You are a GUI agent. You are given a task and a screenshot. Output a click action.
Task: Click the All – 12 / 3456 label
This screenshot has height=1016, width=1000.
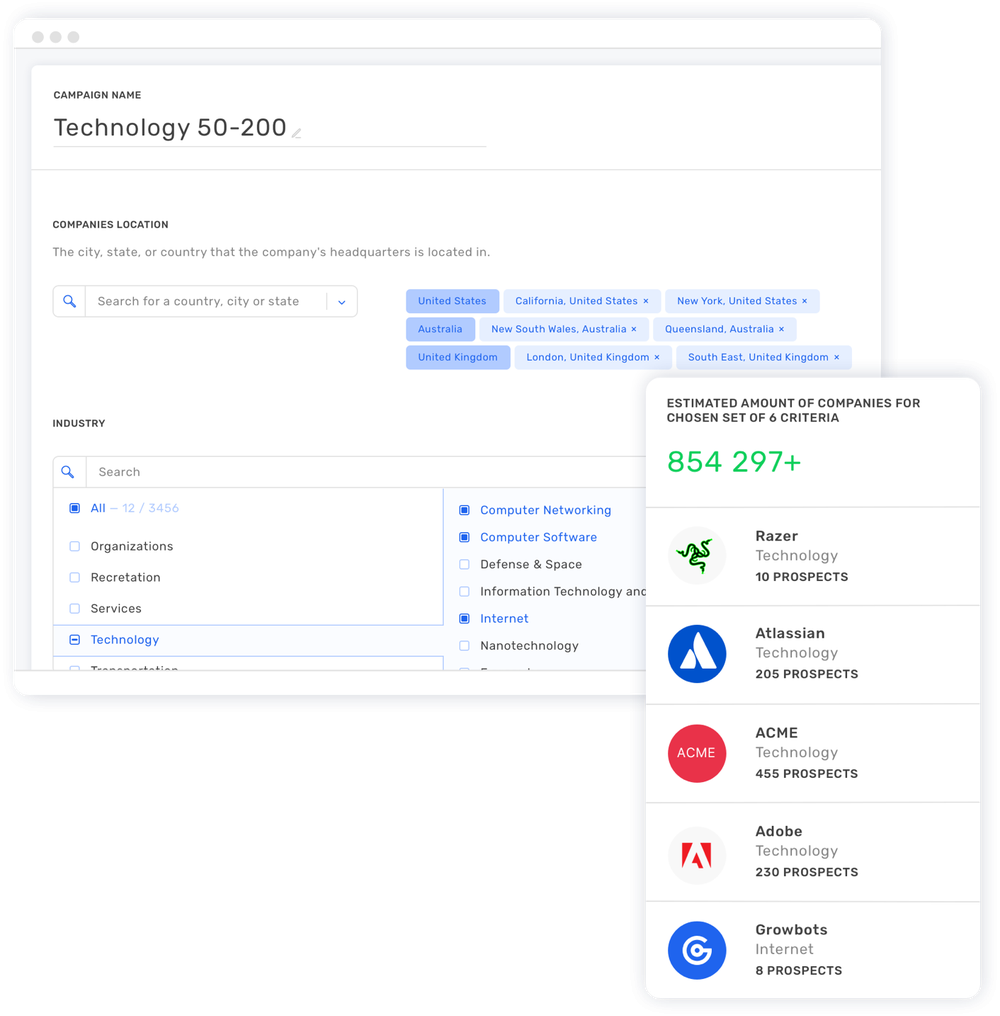(135, 508)
